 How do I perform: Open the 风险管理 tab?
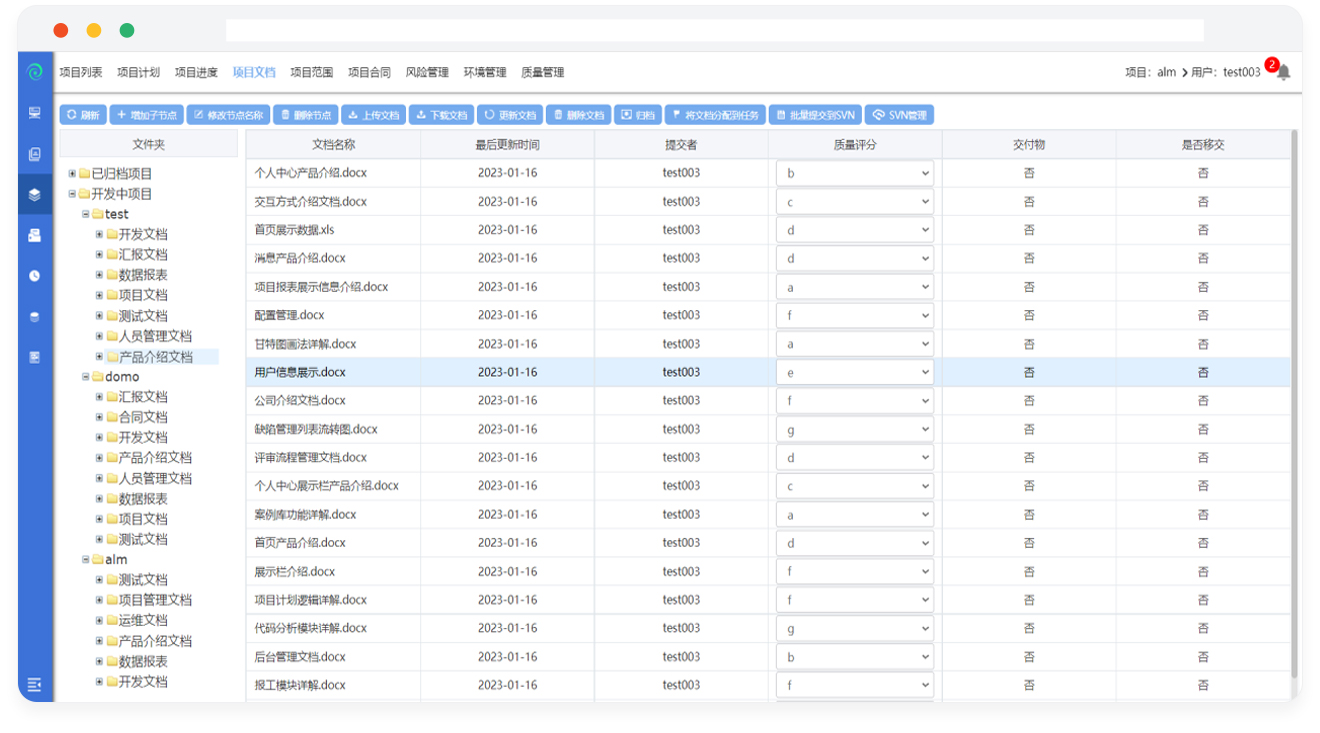point(427,72)
